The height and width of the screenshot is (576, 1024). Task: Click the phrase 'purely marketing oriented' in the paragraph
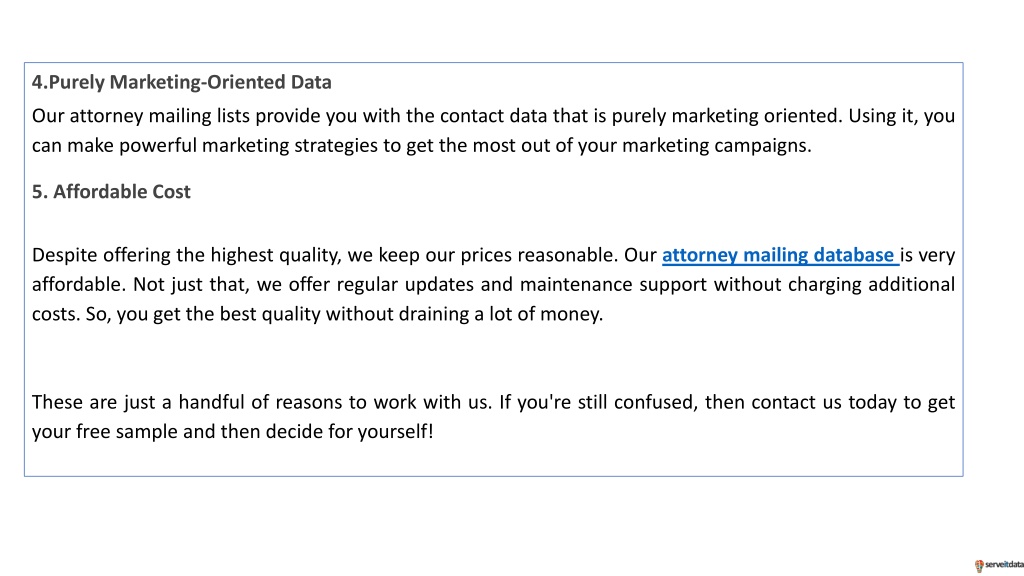coord(727,116)
